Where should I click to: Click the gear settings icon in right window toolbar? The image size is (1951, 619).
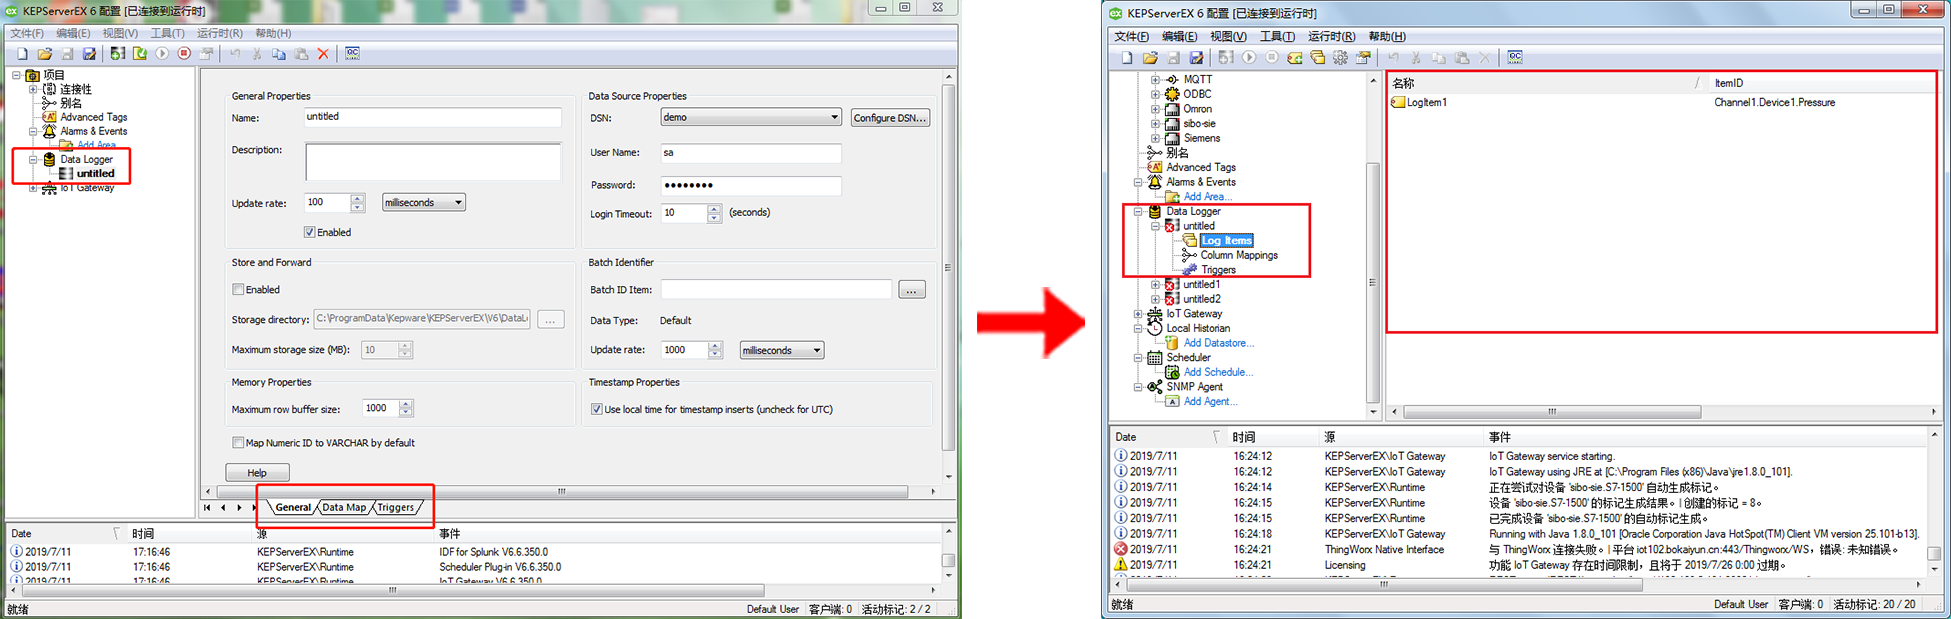(x=1340, y=58)
